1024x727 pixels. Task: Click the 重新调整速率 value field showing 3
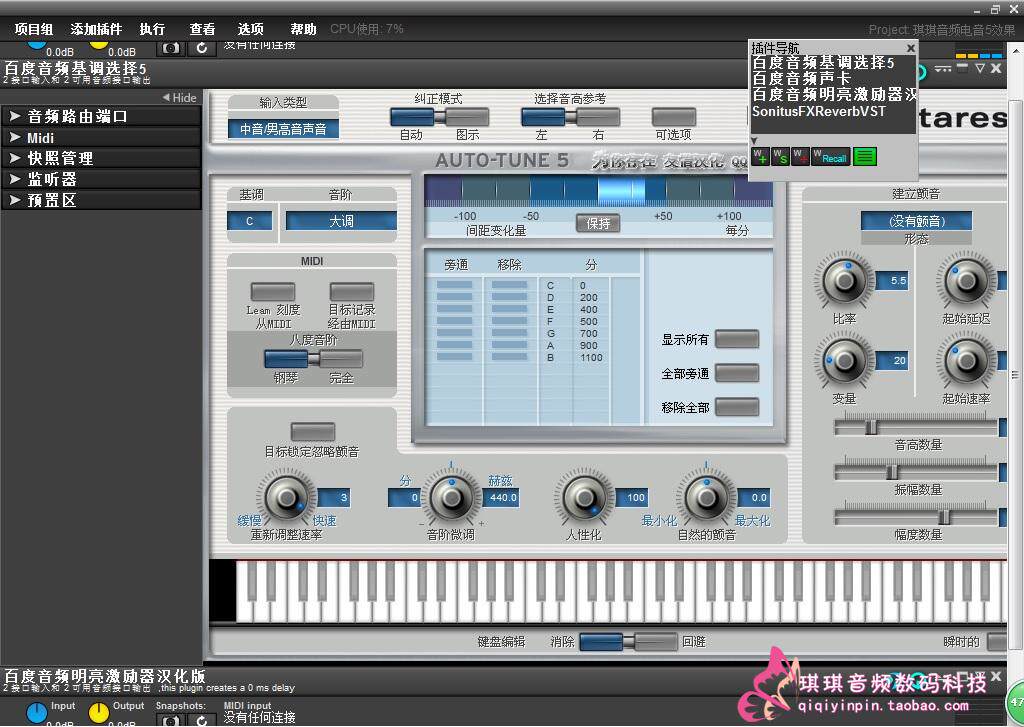tap(334, 498)
